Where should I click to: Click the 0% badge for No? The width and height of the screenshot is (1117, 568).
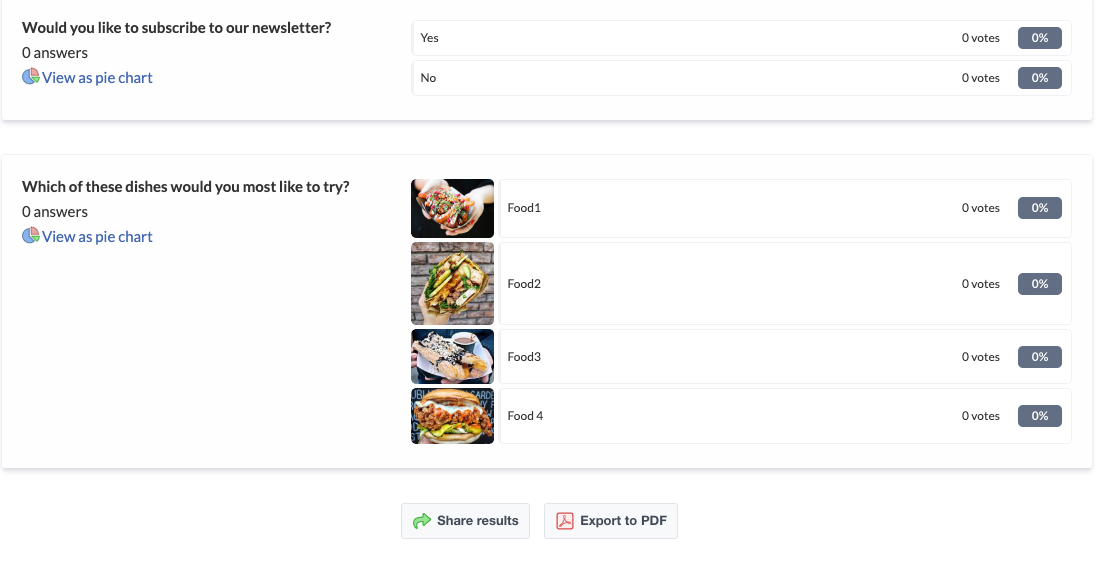coord(1039,78)
